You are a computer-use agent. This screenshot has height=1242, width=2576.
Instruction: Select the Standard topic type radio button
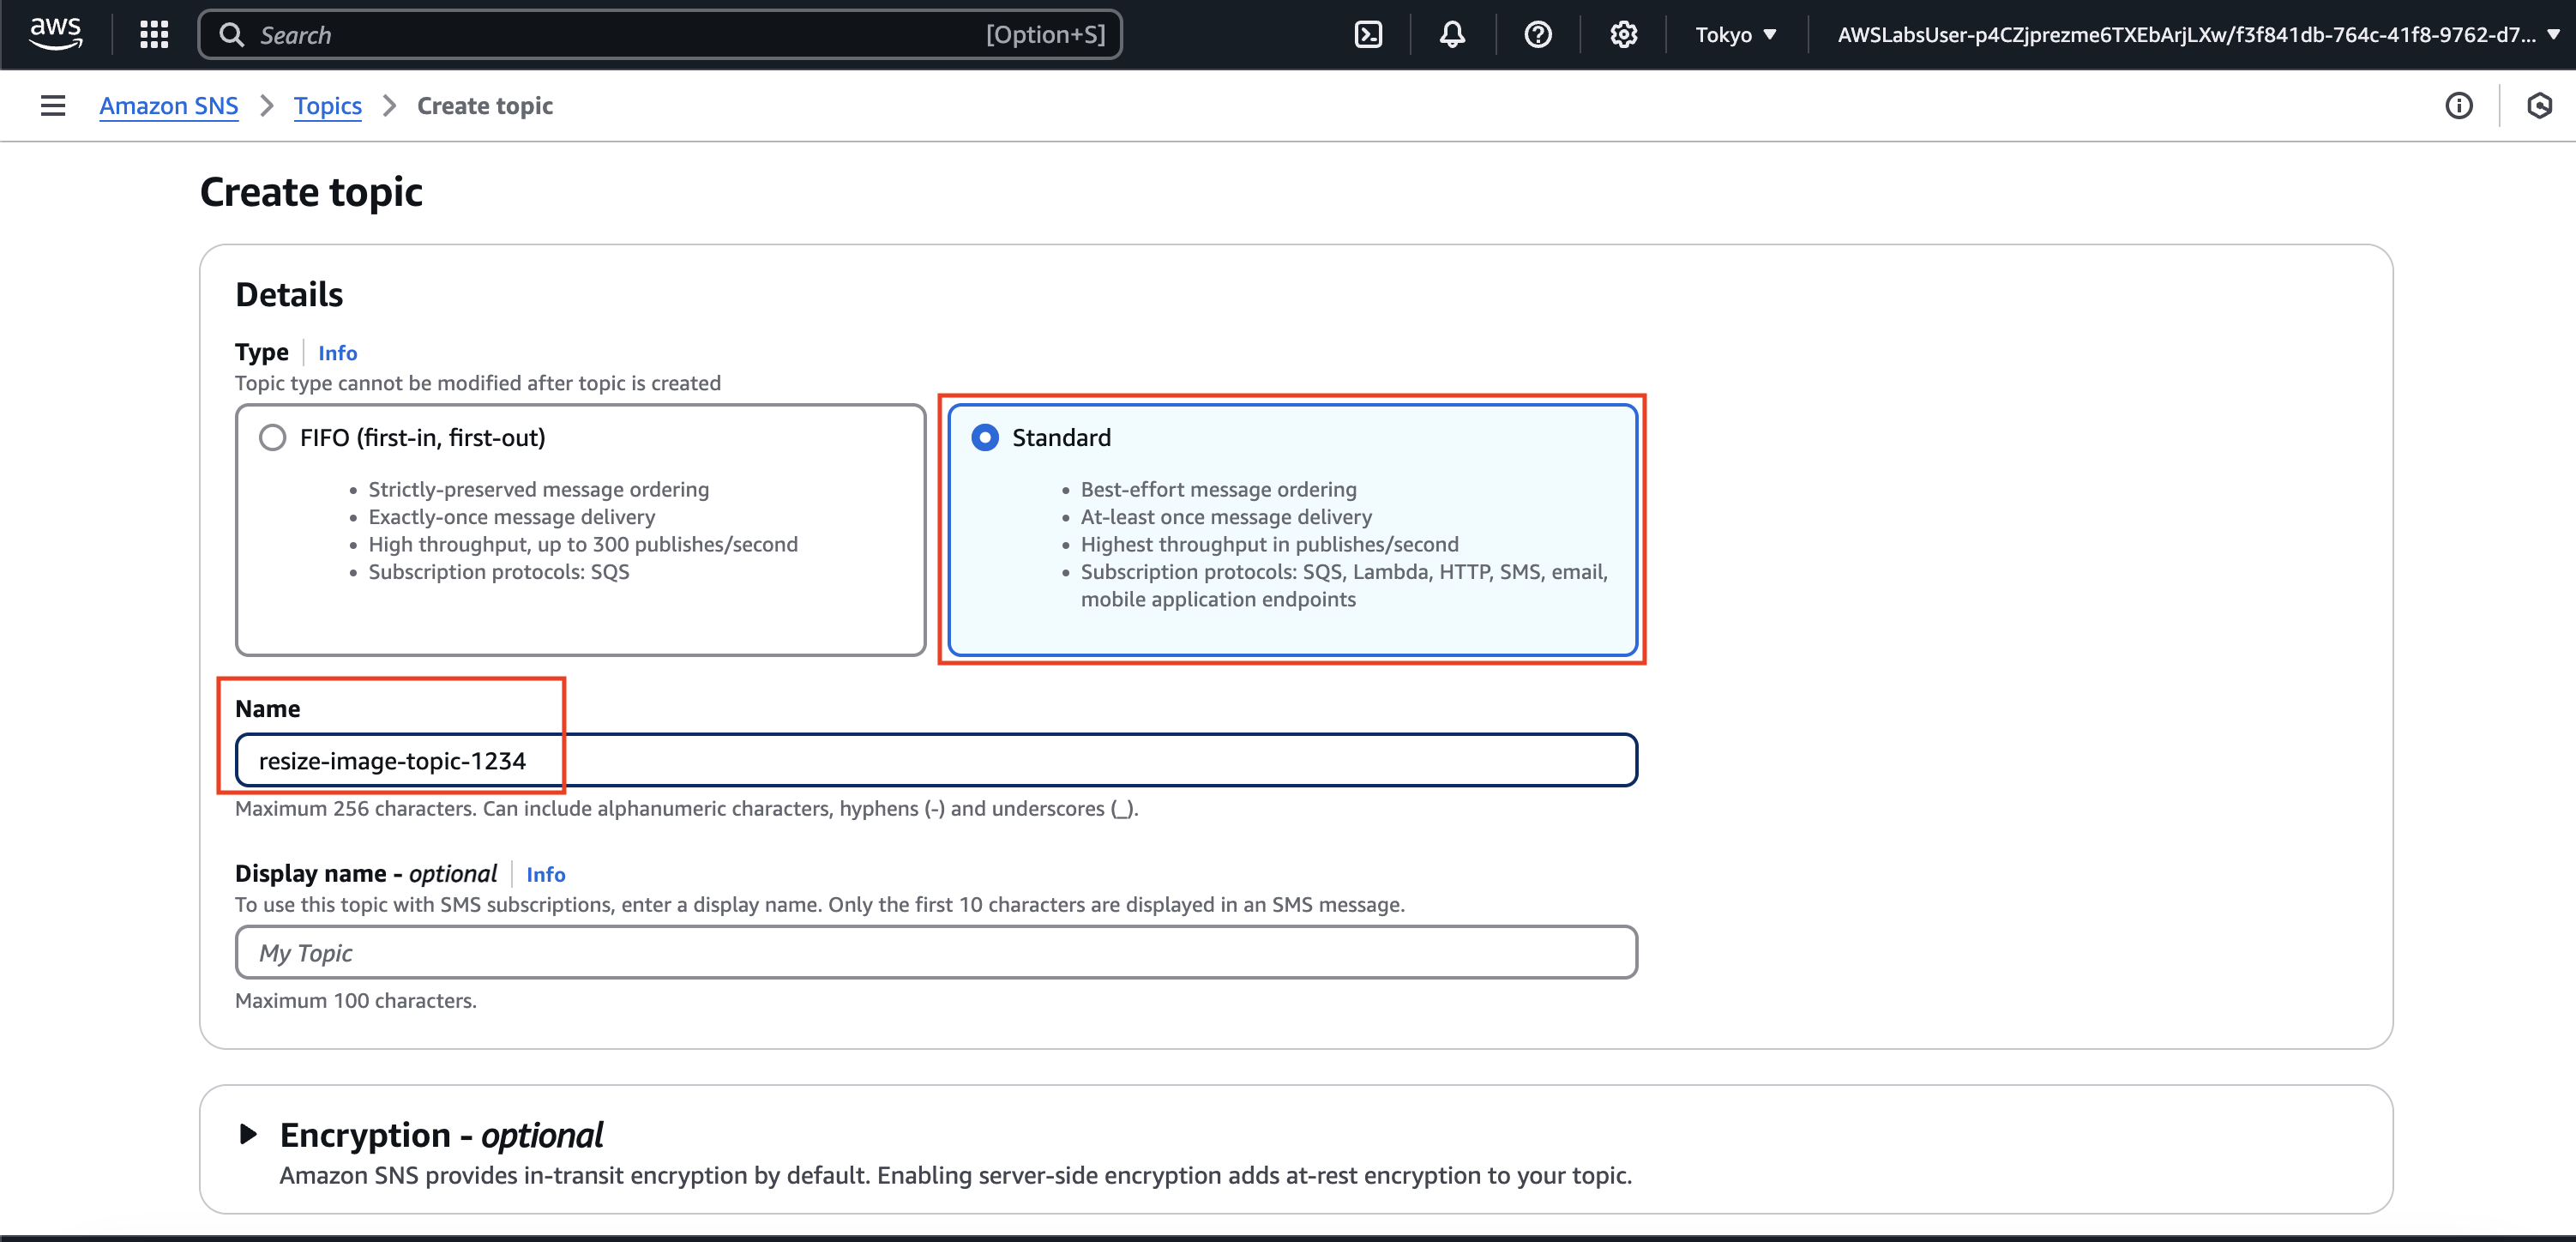pos(985,437)
